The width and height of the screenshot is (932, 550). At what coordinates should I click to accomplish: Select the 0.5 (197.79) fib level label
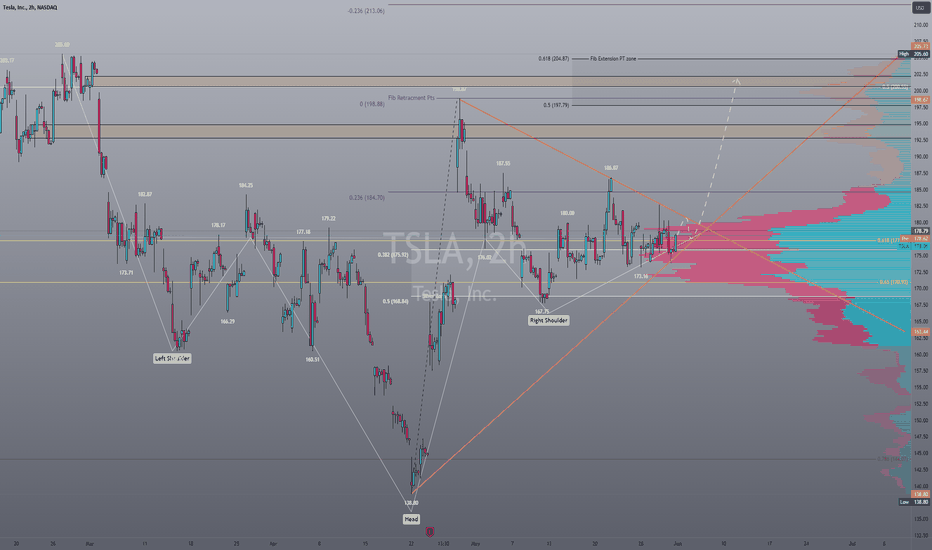(x=556, y=105)
